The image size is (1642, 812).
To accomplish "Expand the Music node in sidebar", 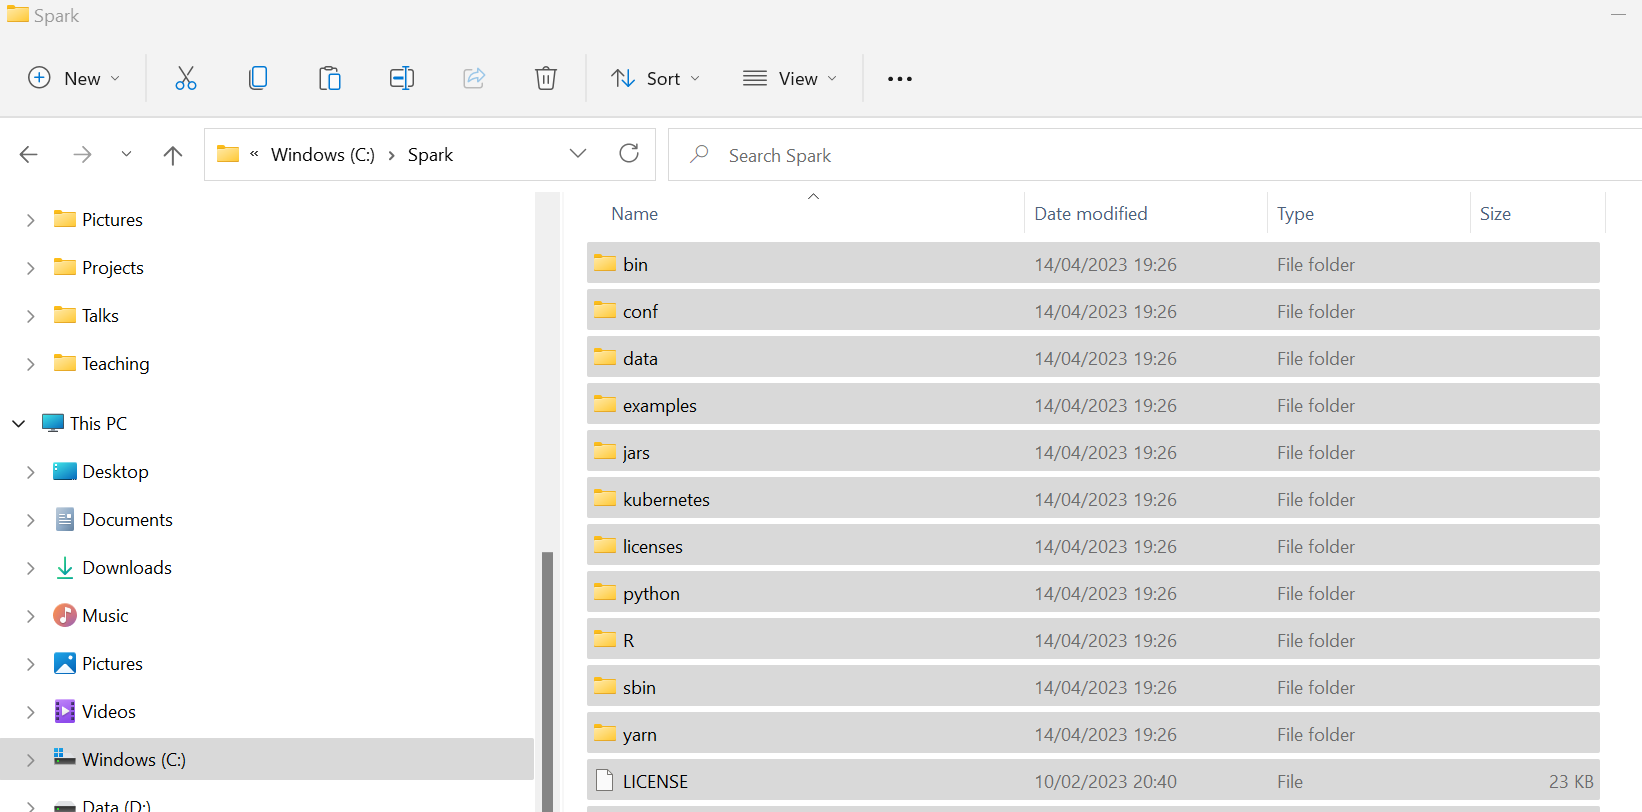I will point(31,615).
